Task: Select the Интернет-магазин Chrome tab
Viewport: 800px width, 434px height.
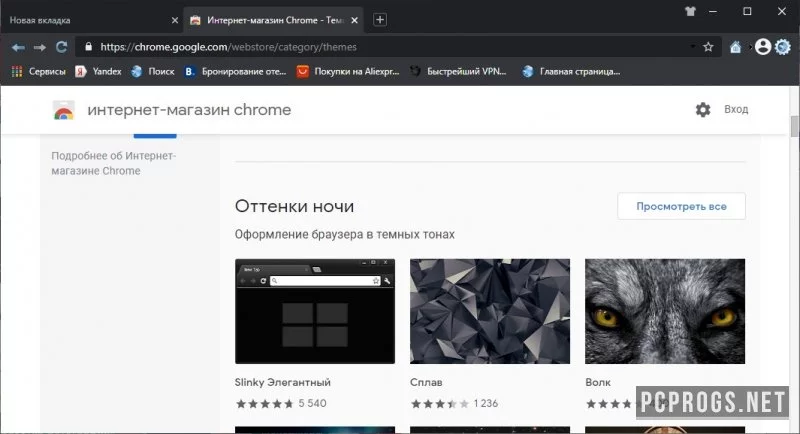Action: coord(273,20)
